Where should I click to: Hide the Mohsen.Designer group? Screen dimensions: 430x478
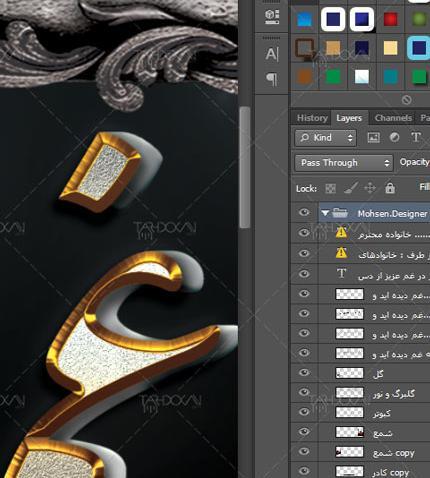[x=304, y=213]
